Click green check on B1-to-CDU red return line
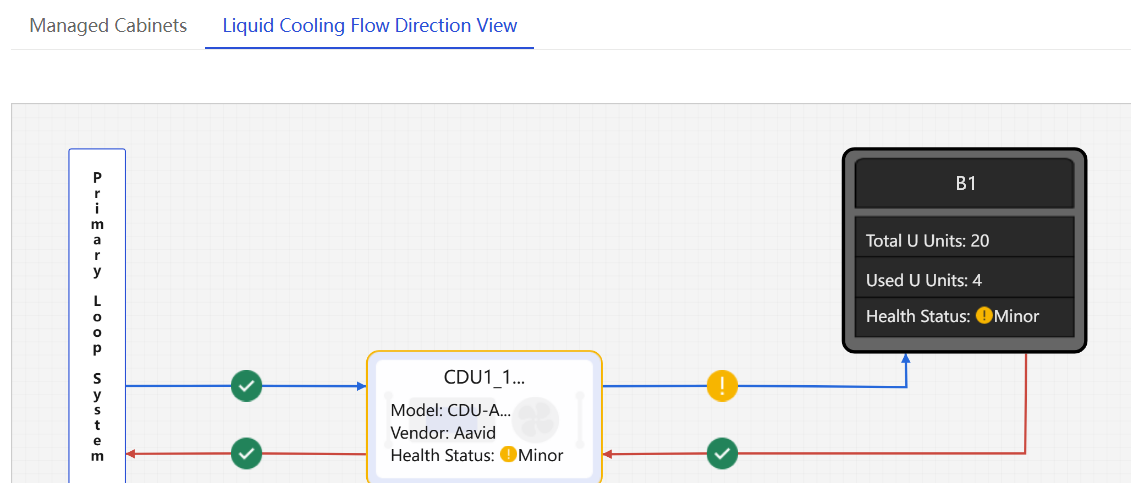The image size is (1131, 483). [722, 453]
